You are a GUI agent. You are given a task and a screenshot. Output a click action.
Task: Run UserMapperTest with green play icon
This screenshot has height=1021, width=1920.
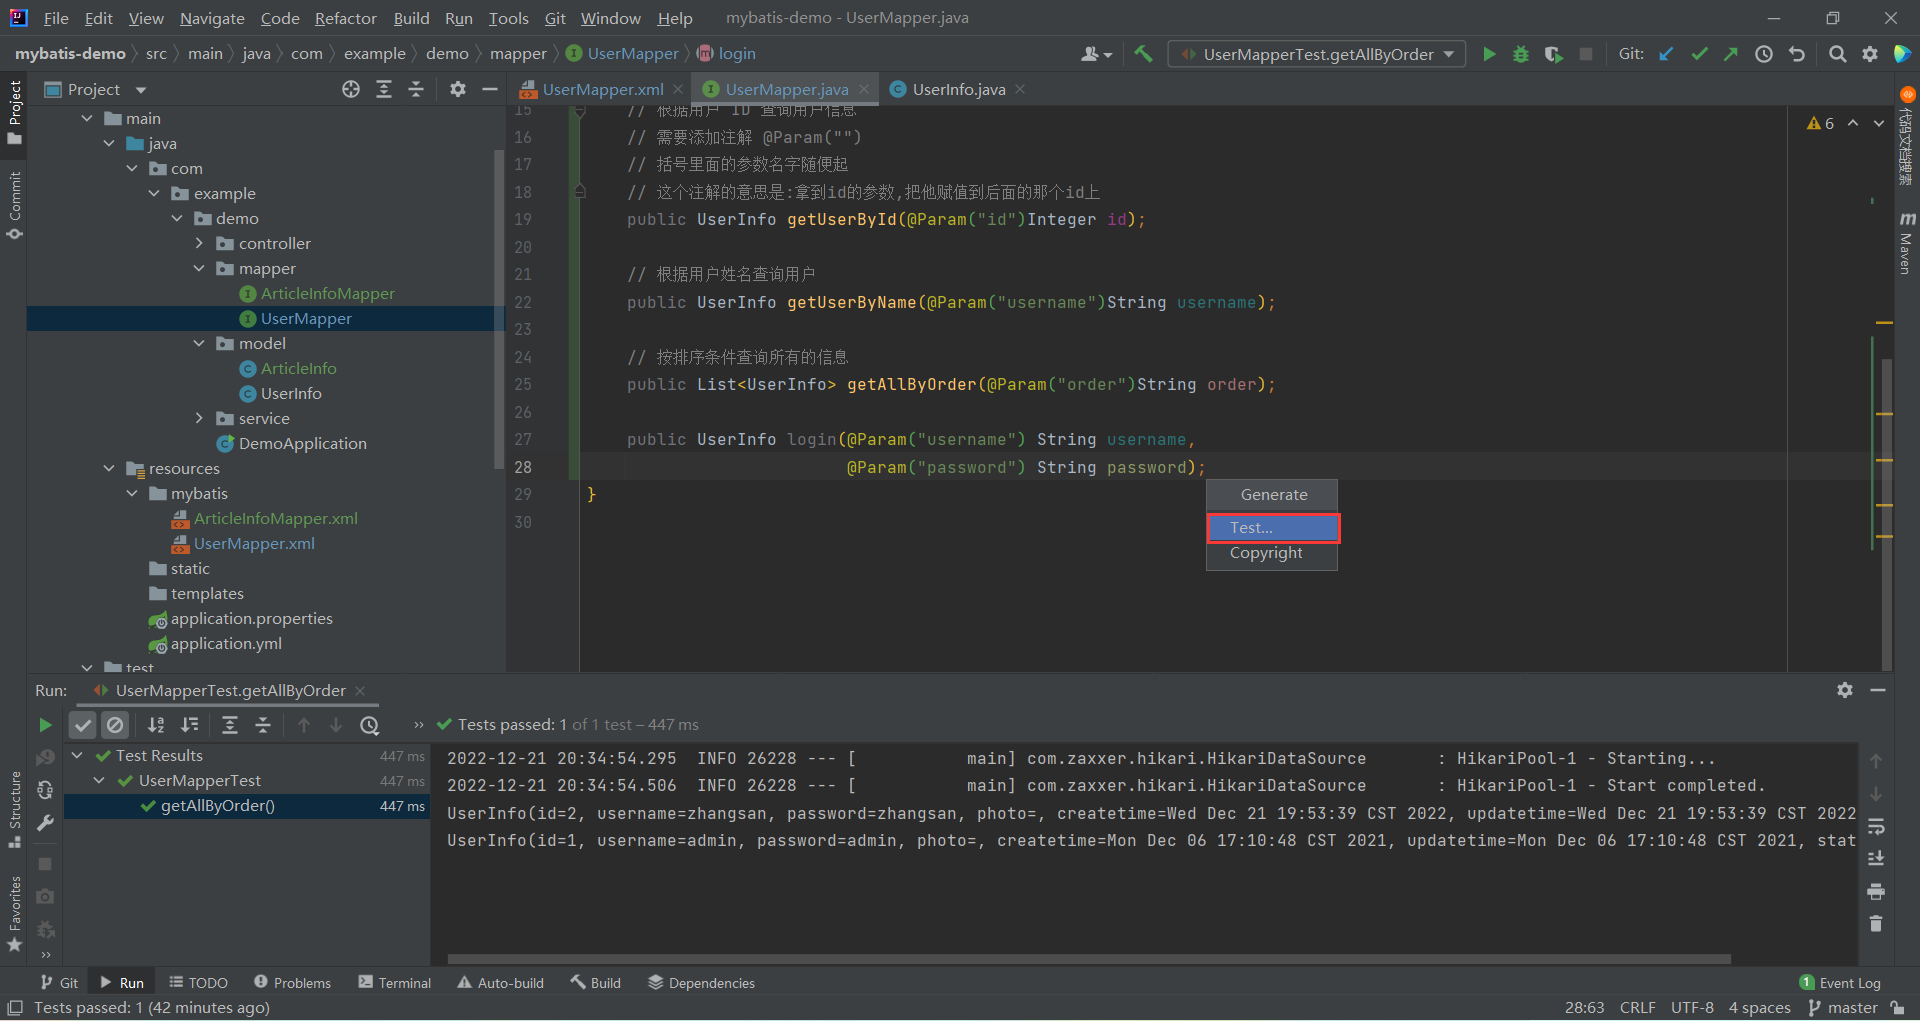pos(1489,54)
